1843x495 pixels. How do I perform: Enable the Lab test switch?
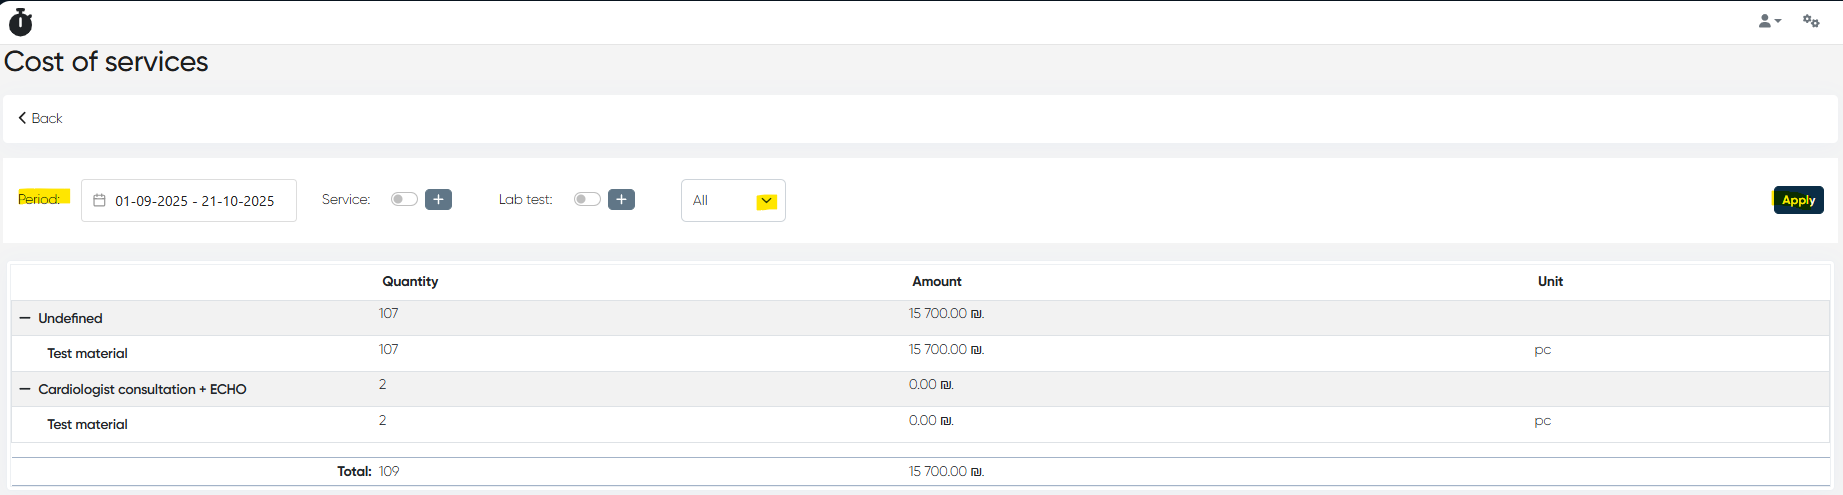(587, 199)
